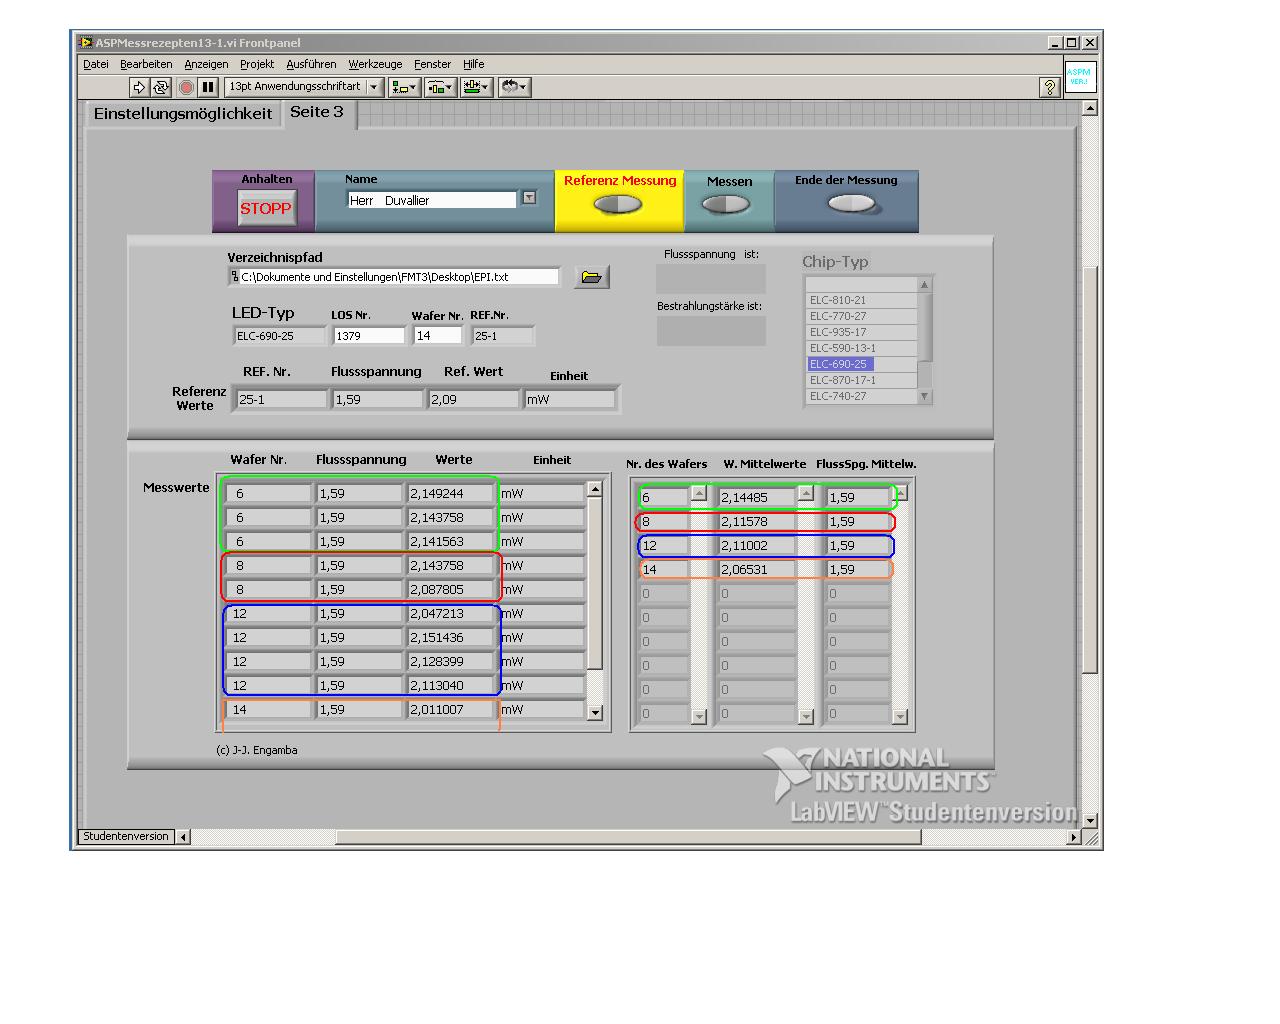Open the Align Objects toolbar icon

404,87
